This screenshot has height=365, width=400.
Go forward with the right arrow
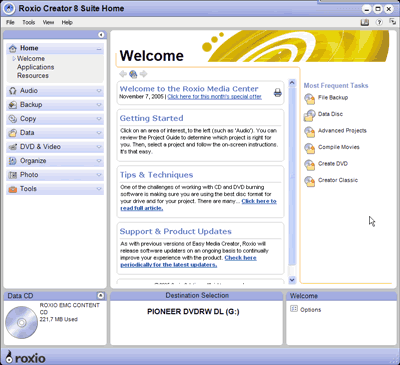coord(143,74)
